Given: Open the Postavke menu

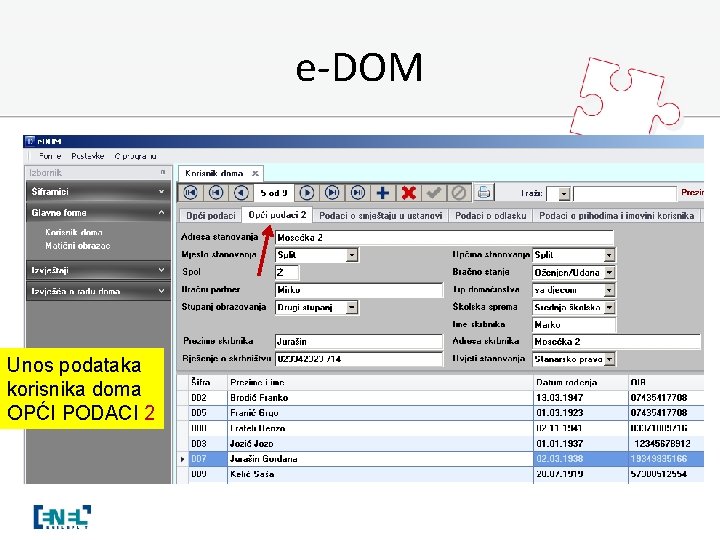Looking at the screenshot, I should pyautogui.click(x=87, y=156).
